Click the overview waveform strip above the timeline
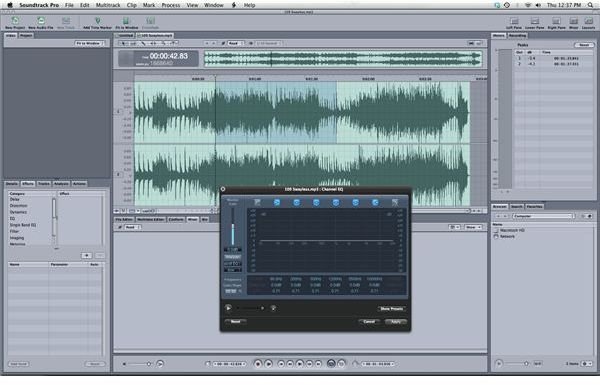This screenshot has height=385, width=600. click(343, 59)
